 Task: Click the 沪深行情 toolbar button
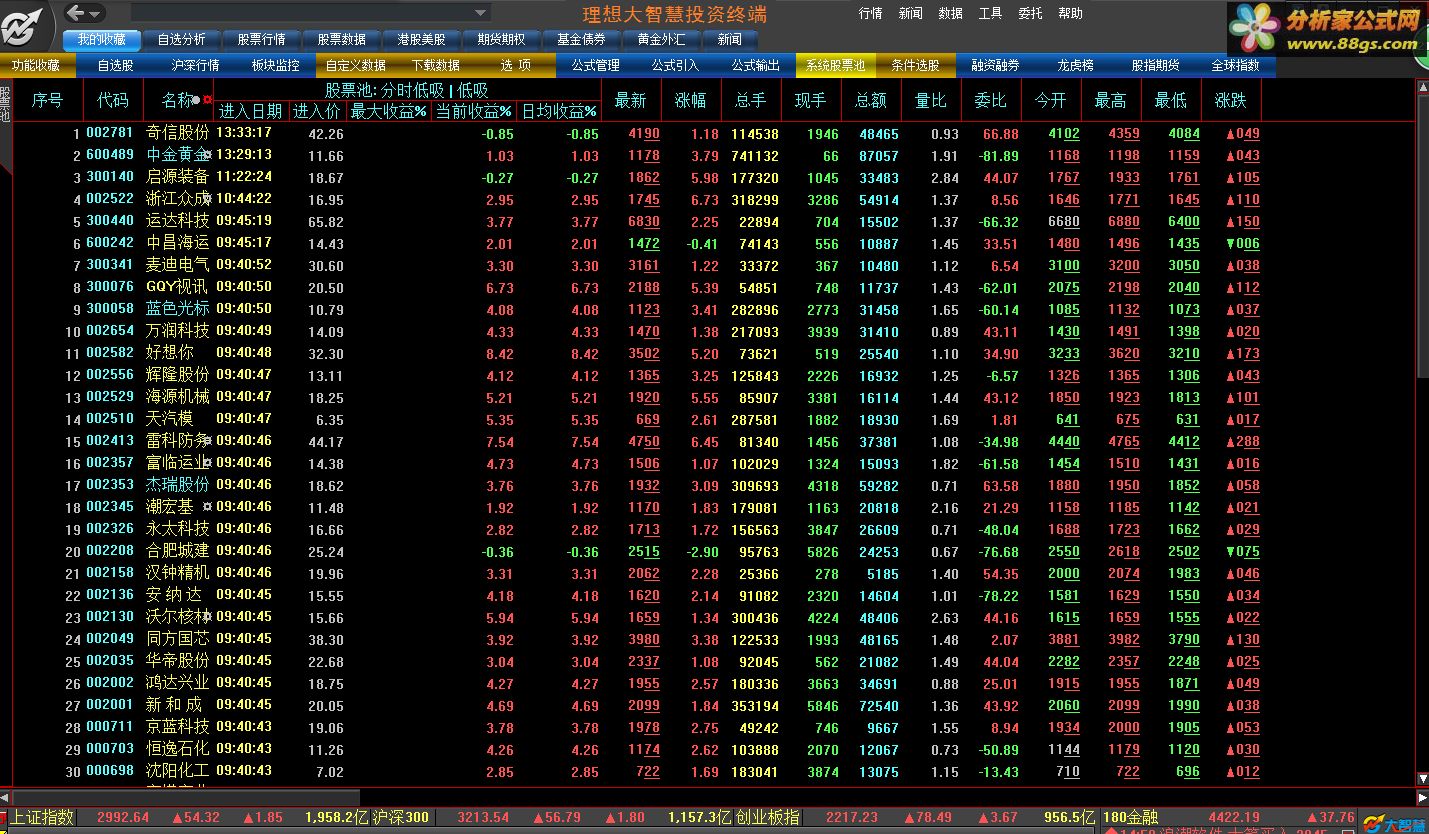pos(196,65)
